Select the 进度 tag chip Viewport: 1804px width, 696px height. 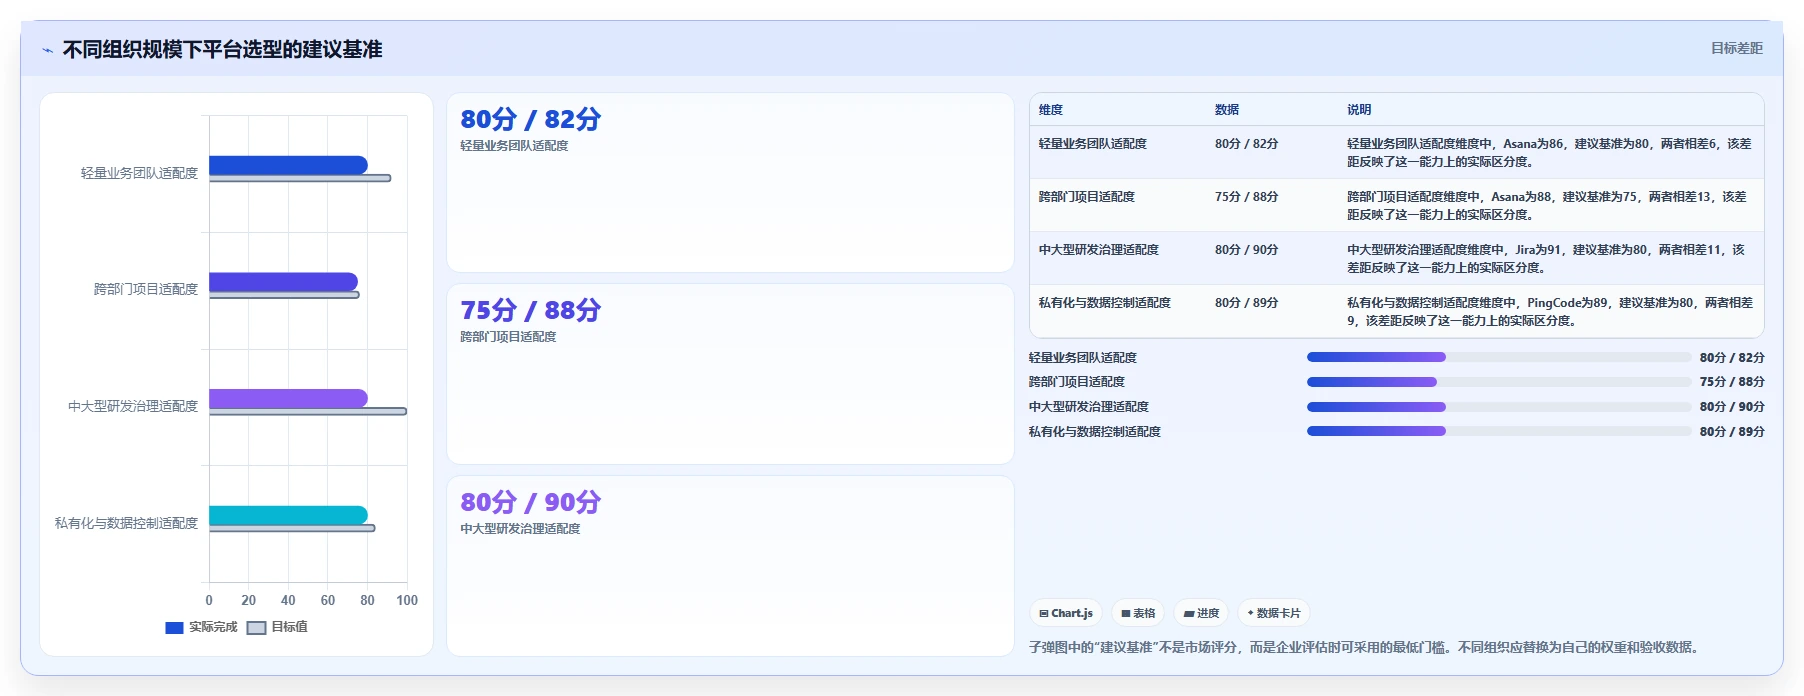coord(1201,613)
